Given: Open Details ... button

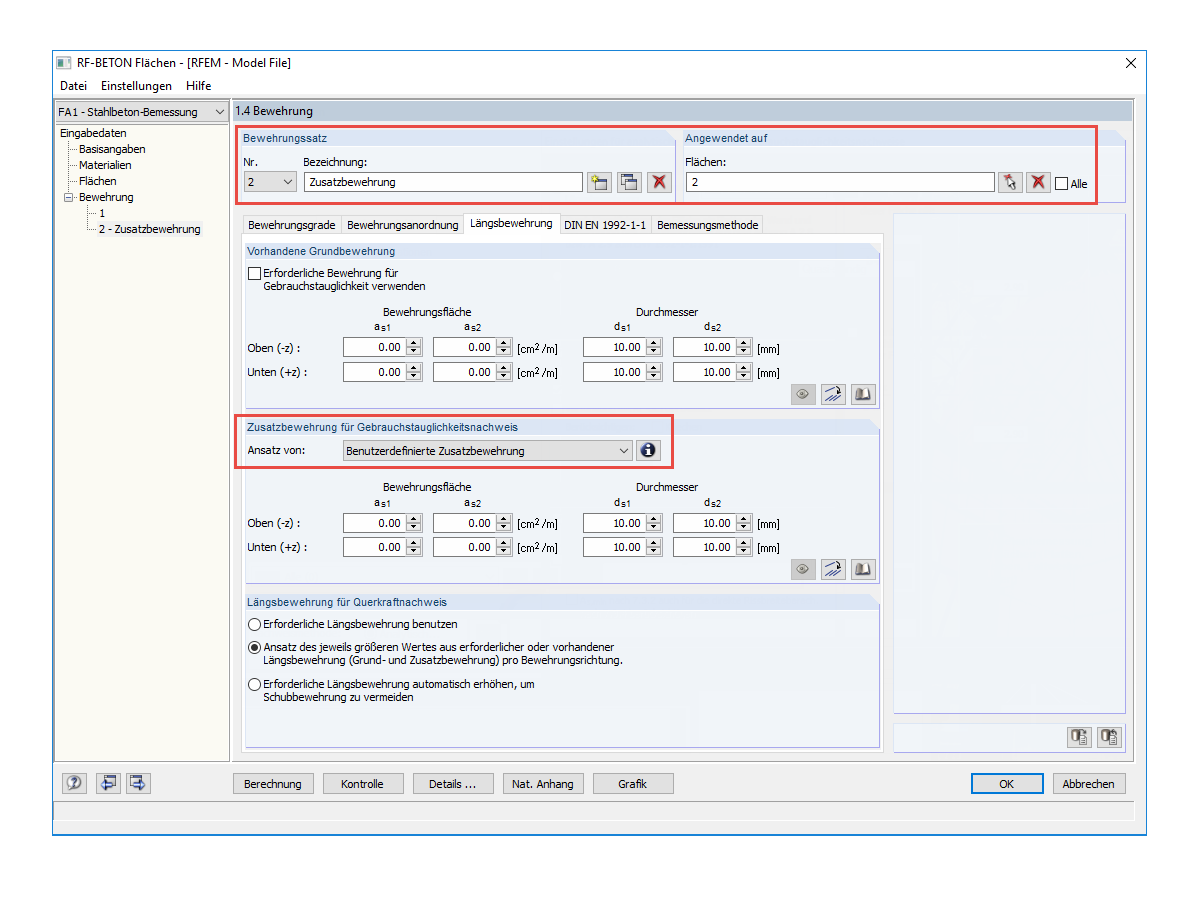Looking at the screenshot, I should click(453, 784).
